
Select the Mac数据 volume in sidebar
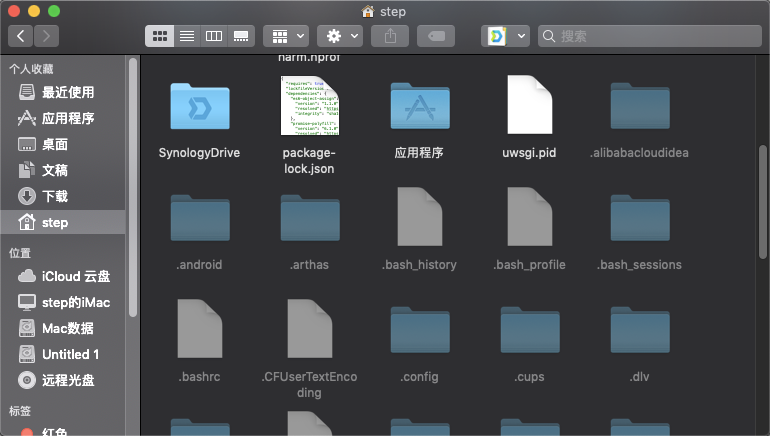click(63, 328)
